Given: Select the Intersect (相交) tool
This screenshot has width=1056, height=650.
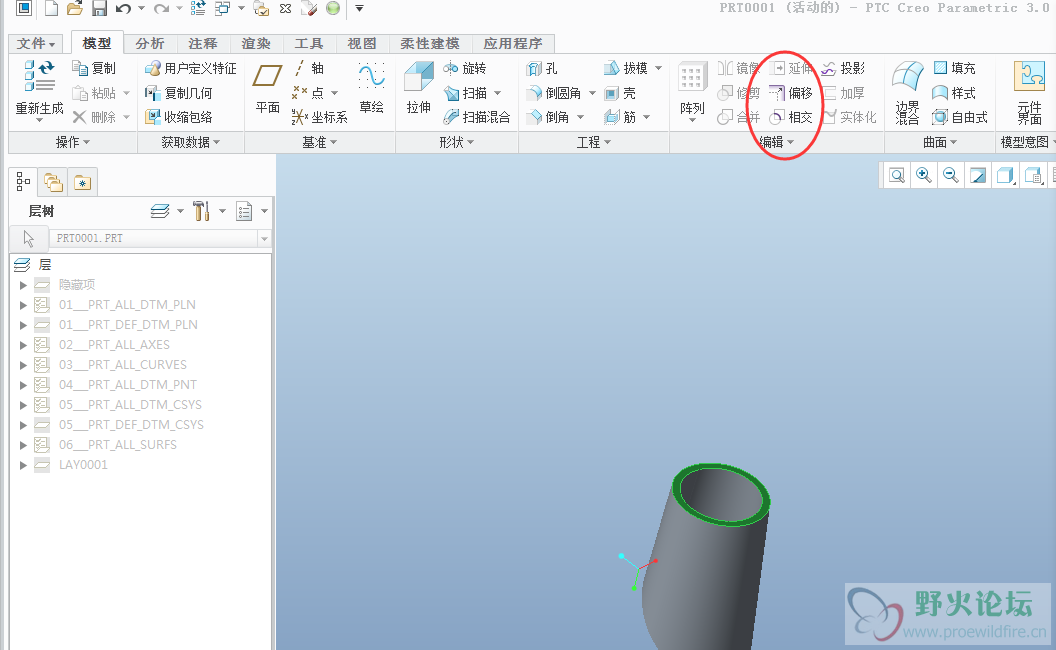Looking at the screenshot, I should (x=791, y=117).
